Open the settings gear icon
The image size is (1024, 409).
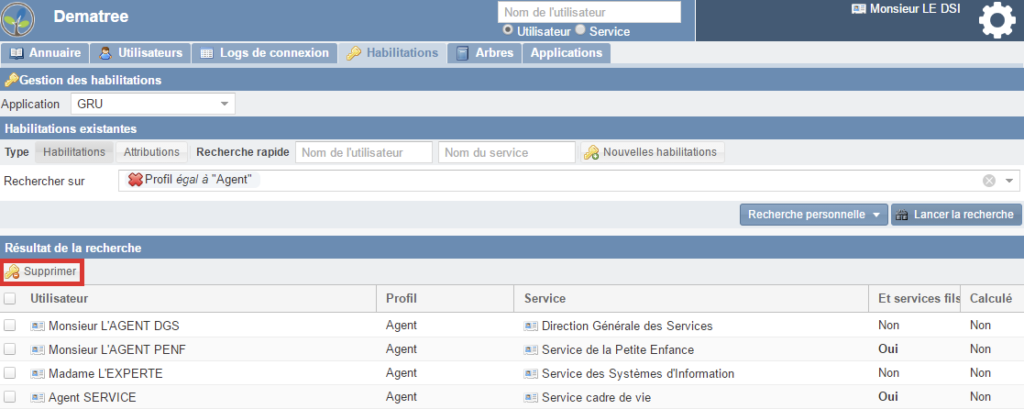pyautogui.click(x=996, y=21)
